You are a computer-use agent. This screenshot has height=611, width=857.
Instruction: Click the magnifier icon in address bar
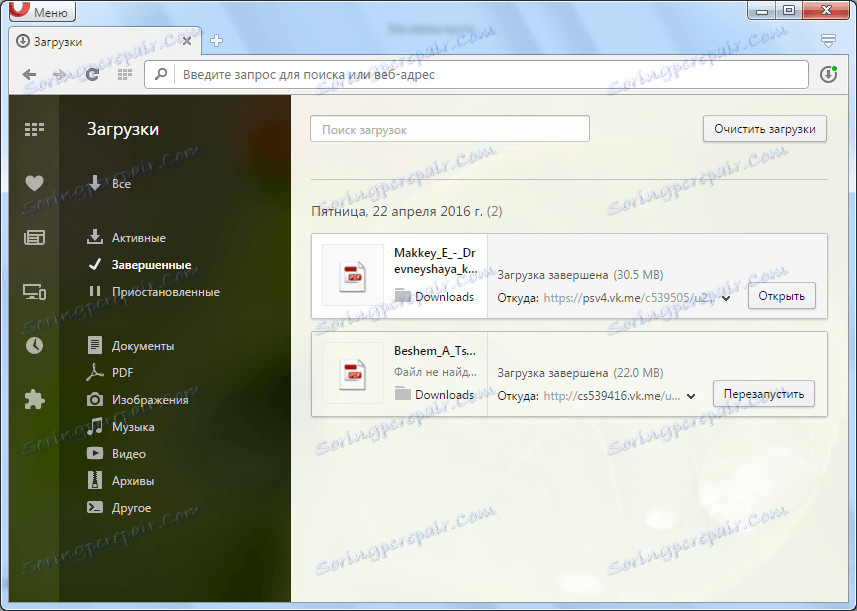tap(161, 74)
